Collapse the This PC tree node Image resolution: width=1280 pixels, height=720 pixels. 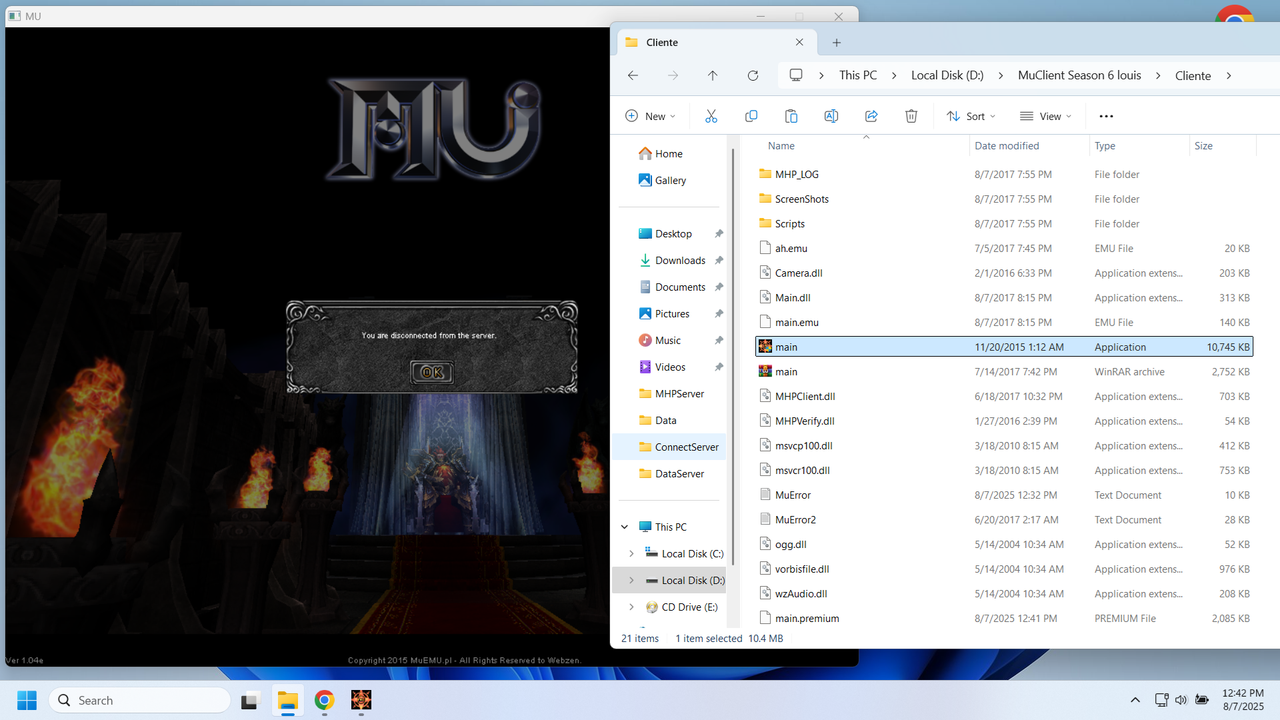(x=625, y=527)
